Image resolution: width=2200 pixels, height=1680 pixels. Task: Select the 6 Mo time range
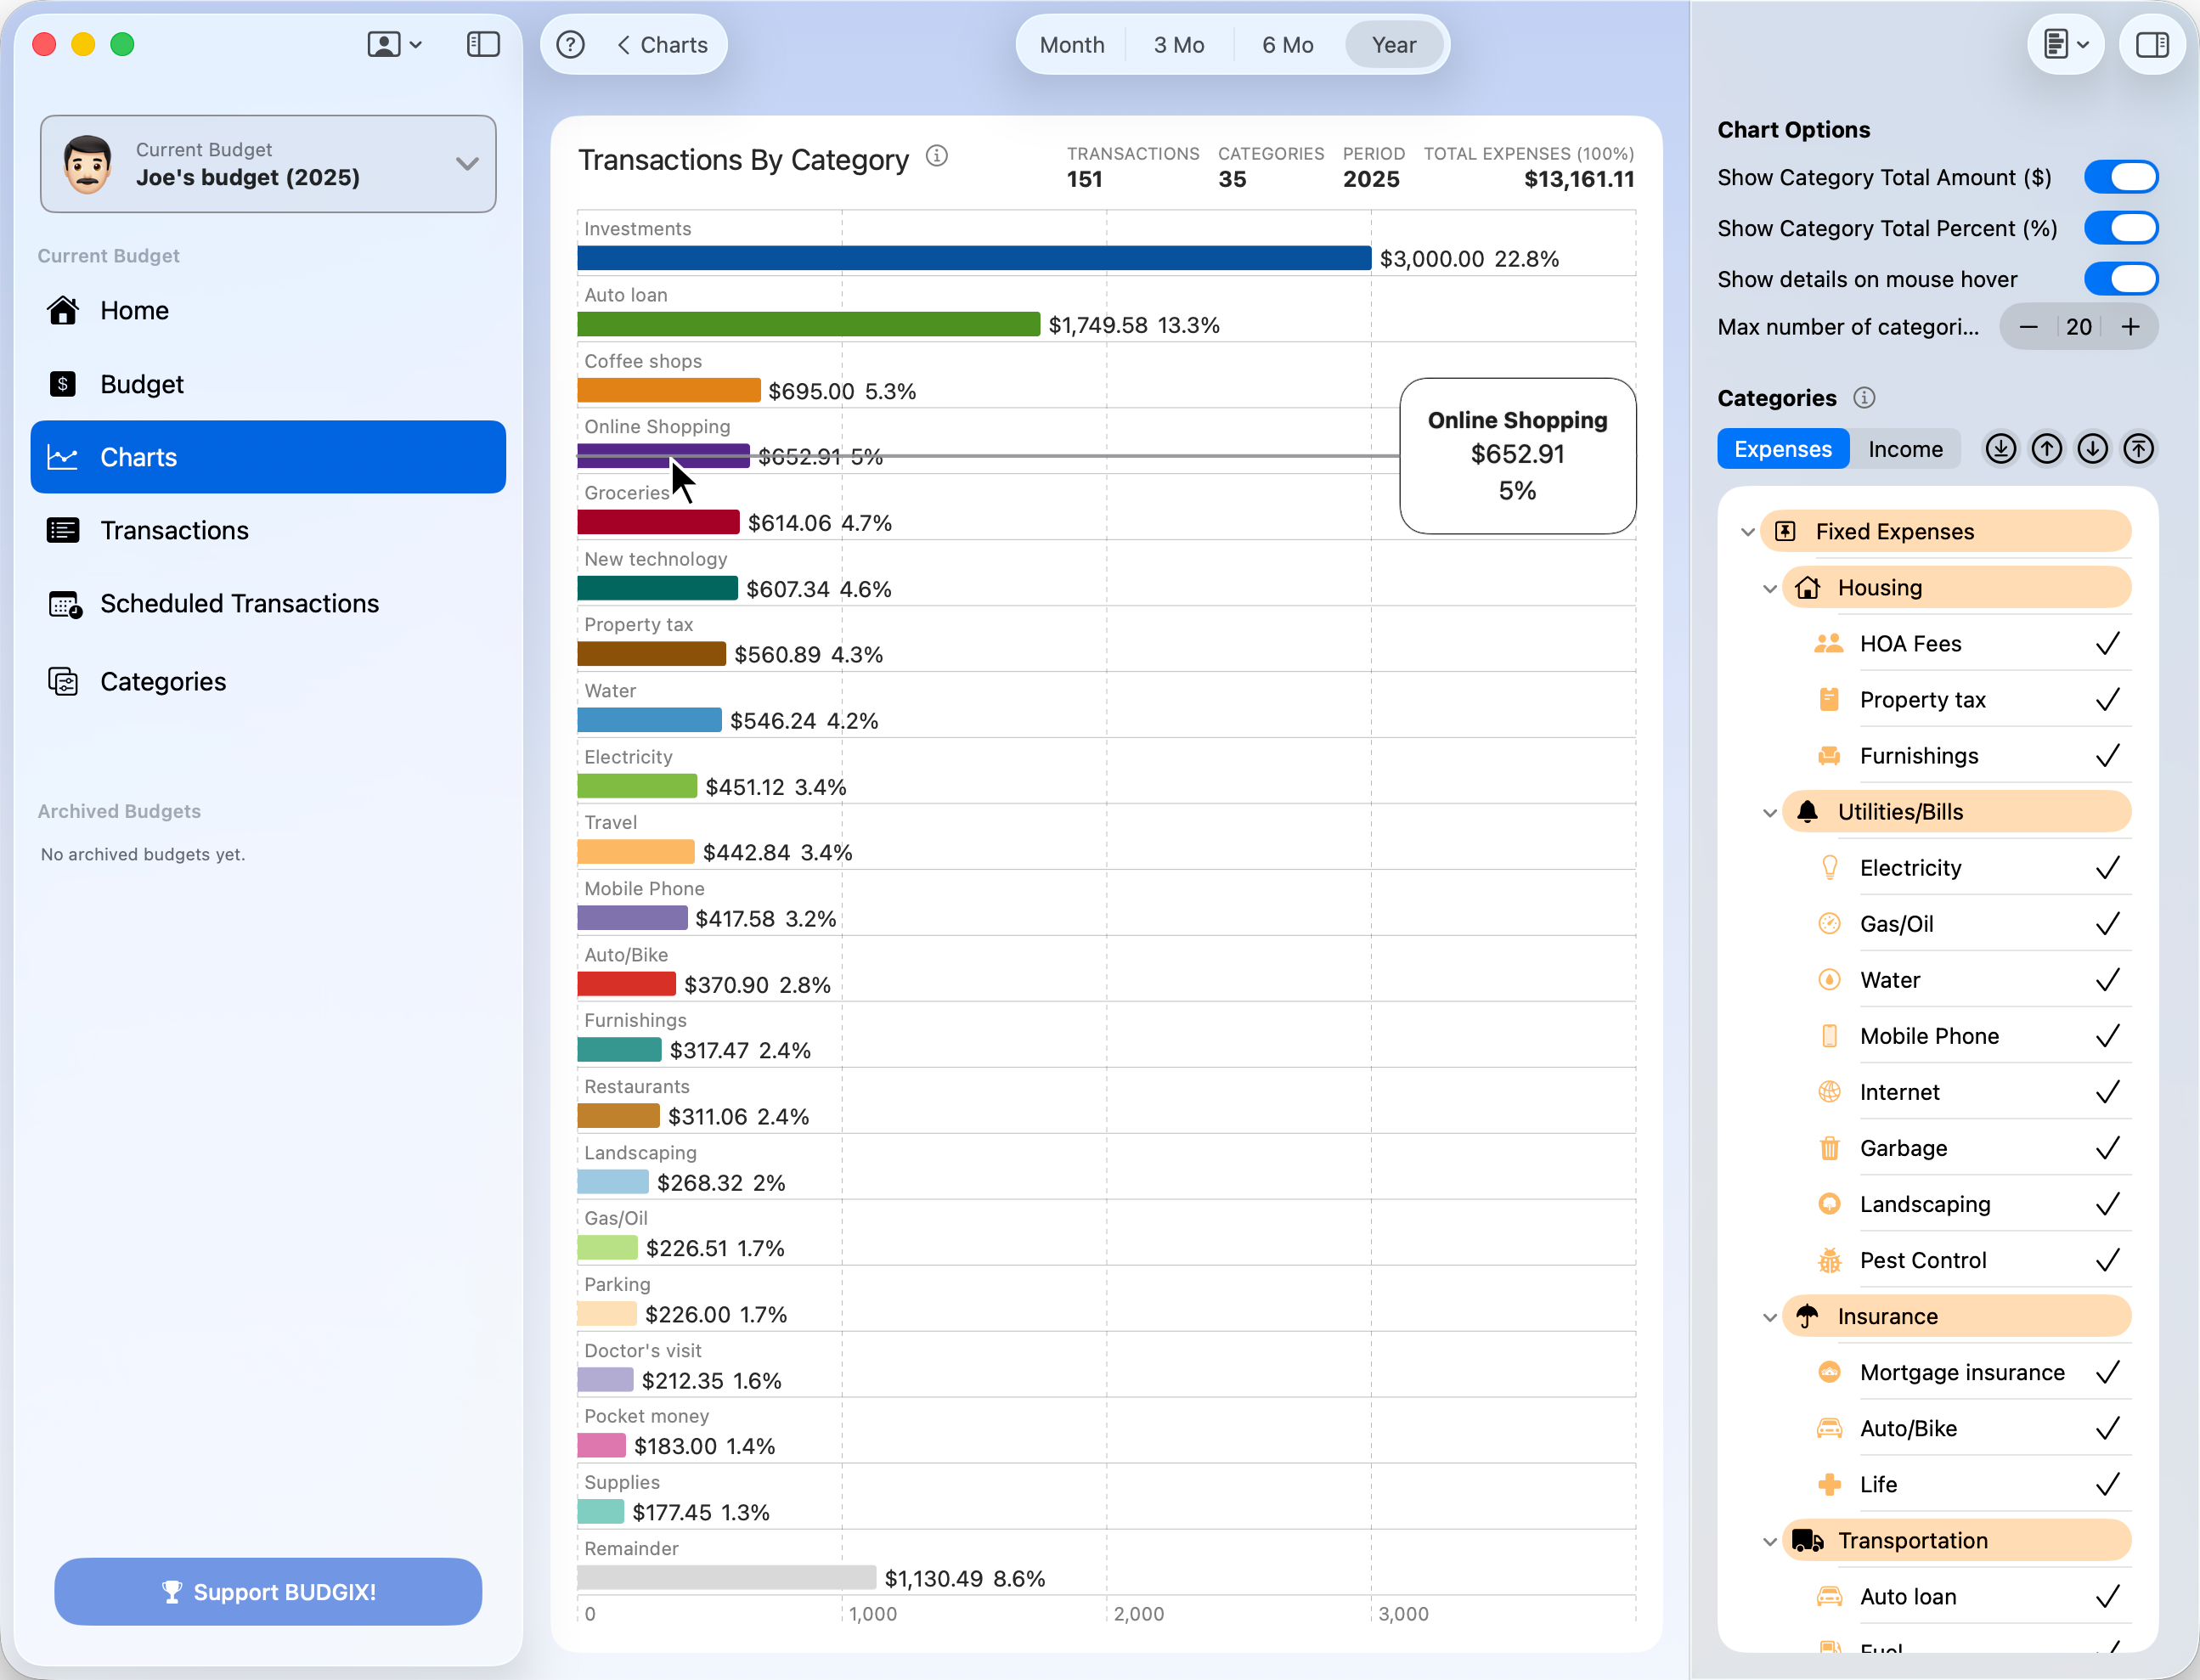point(1287,45)
